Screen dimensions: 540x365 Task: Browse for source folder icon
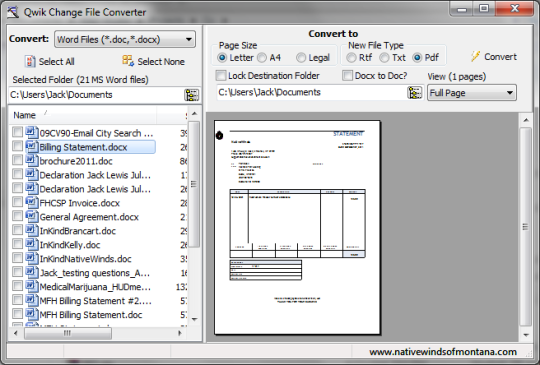(x=191, y=95)
